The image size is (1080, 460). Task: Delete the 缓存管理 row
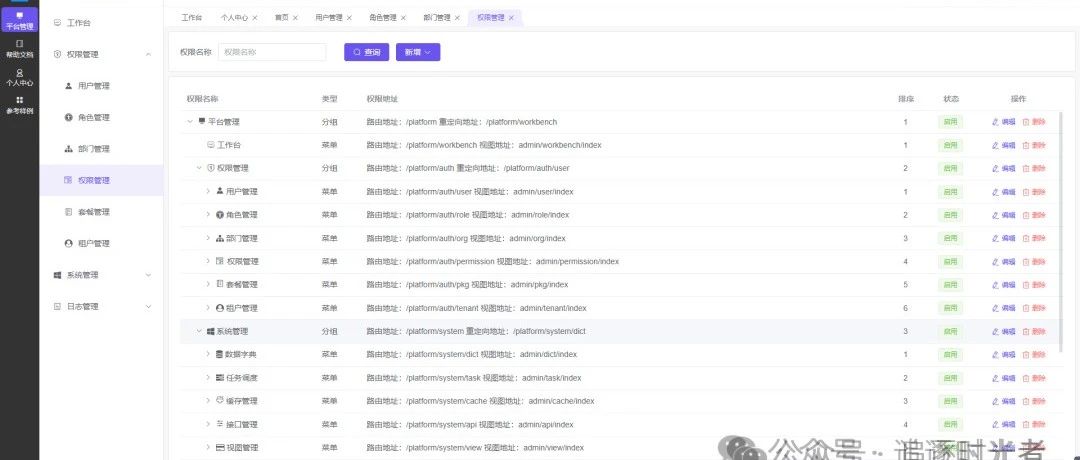(x=1034, y=401)
